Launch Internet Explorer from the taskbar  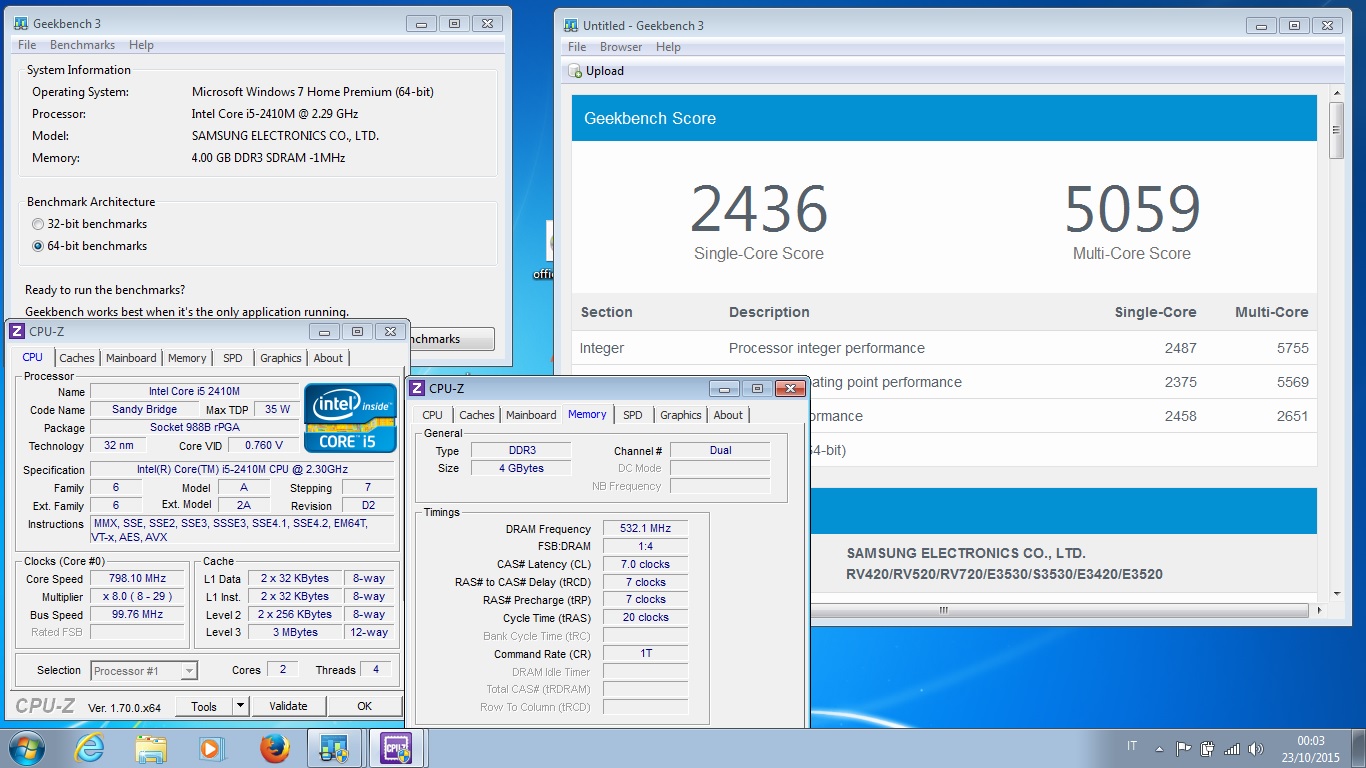pyautogui.click(x=89, y=748)
